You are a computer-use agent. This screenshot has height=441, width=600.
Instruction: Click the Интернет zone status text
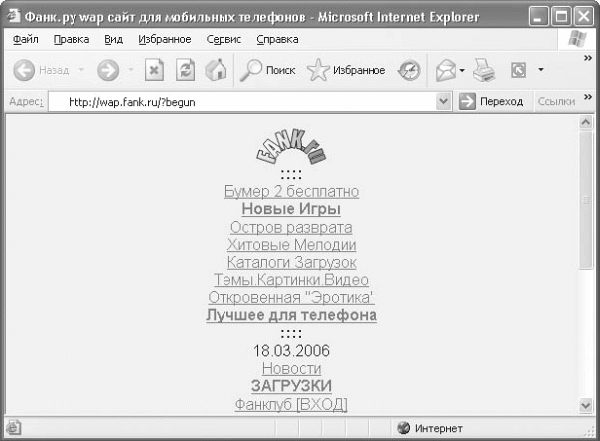click(439, 428)
